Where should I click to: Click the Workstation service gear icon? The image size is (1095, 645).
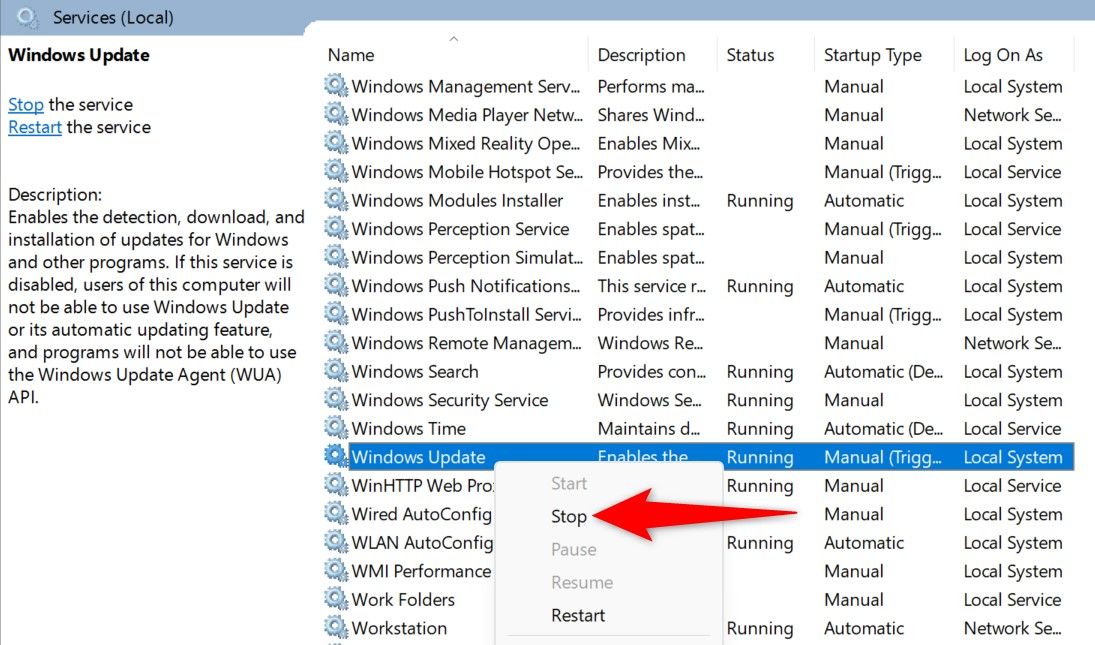pyautogui.click(x=334, y=628)
